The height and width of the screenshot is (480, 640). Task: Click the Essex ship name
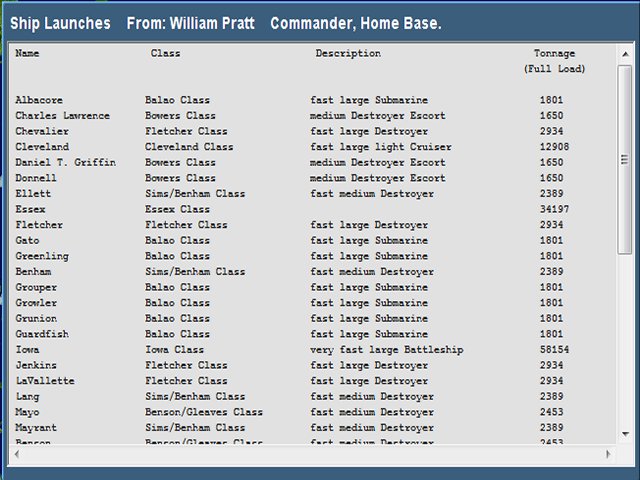[30, 209]
